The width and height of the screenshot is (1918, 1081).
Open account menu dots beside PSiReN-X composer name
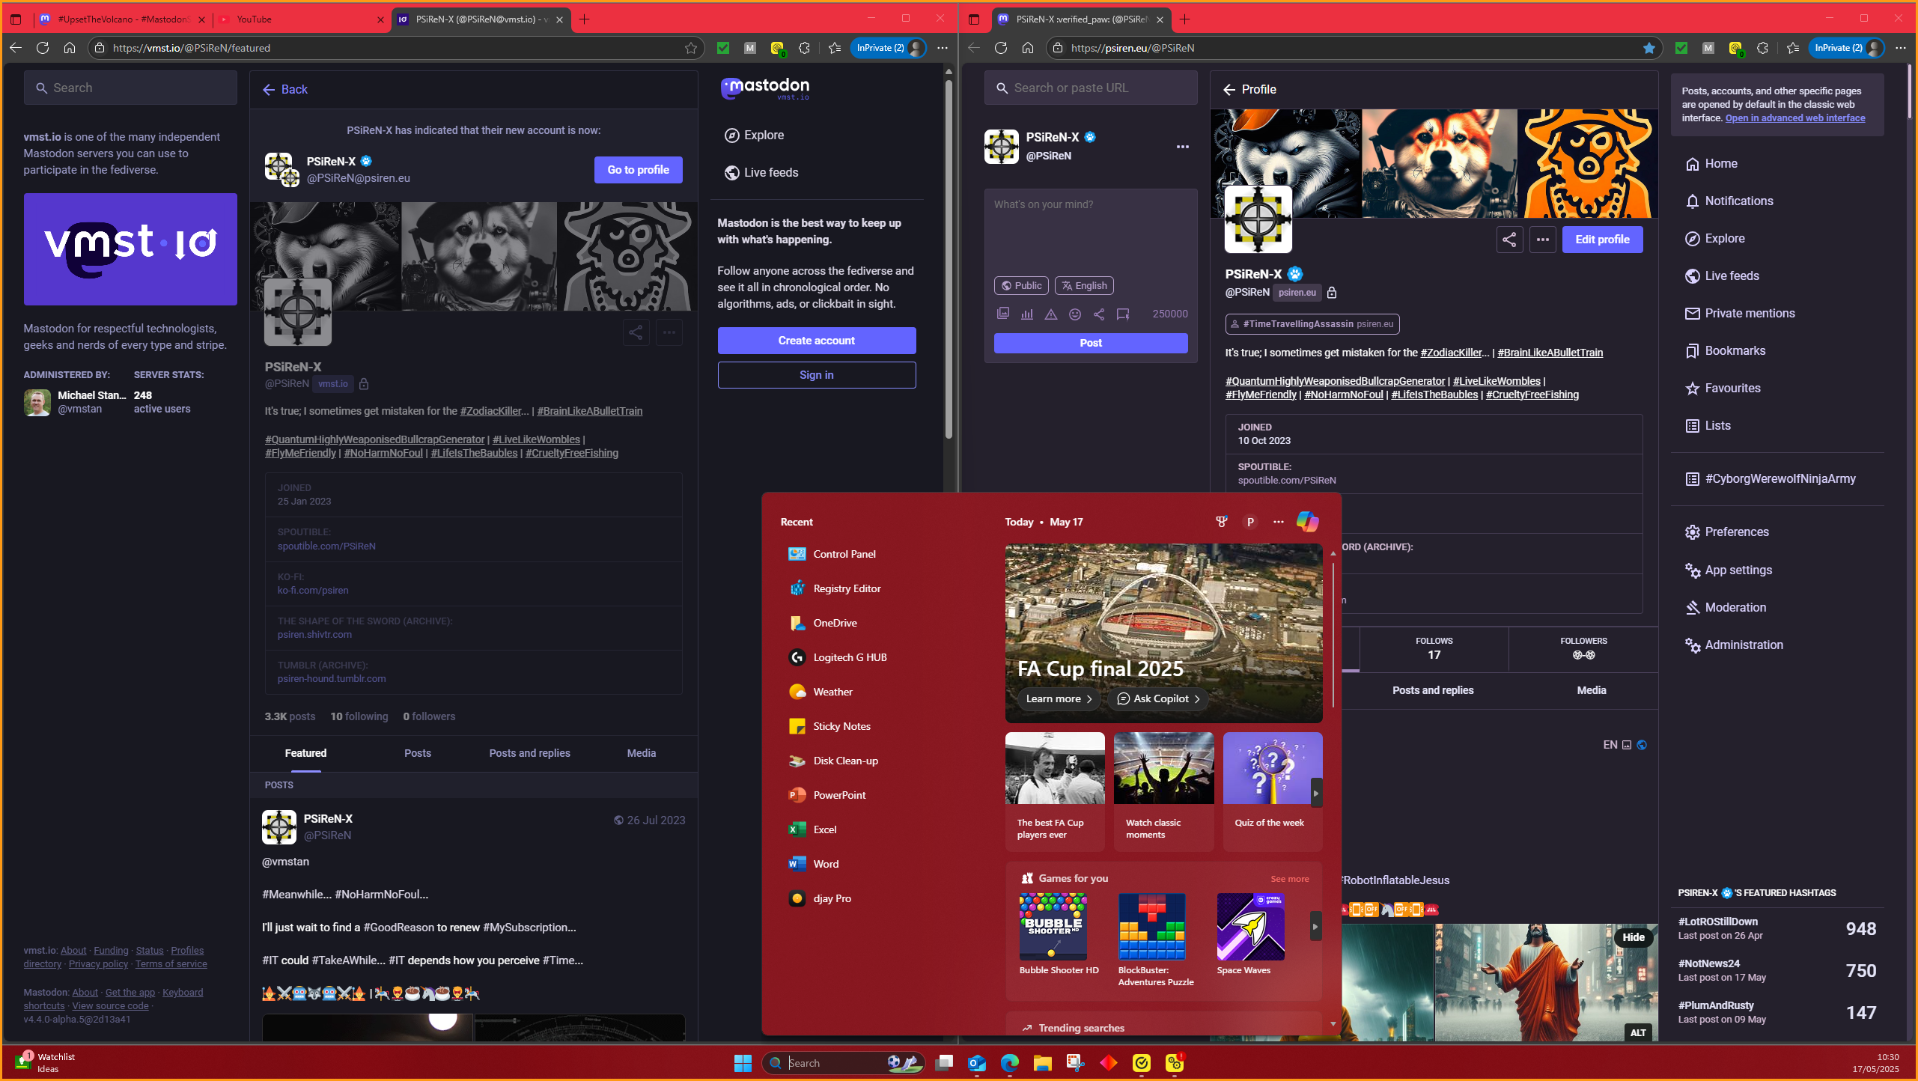coord(1183,147)
